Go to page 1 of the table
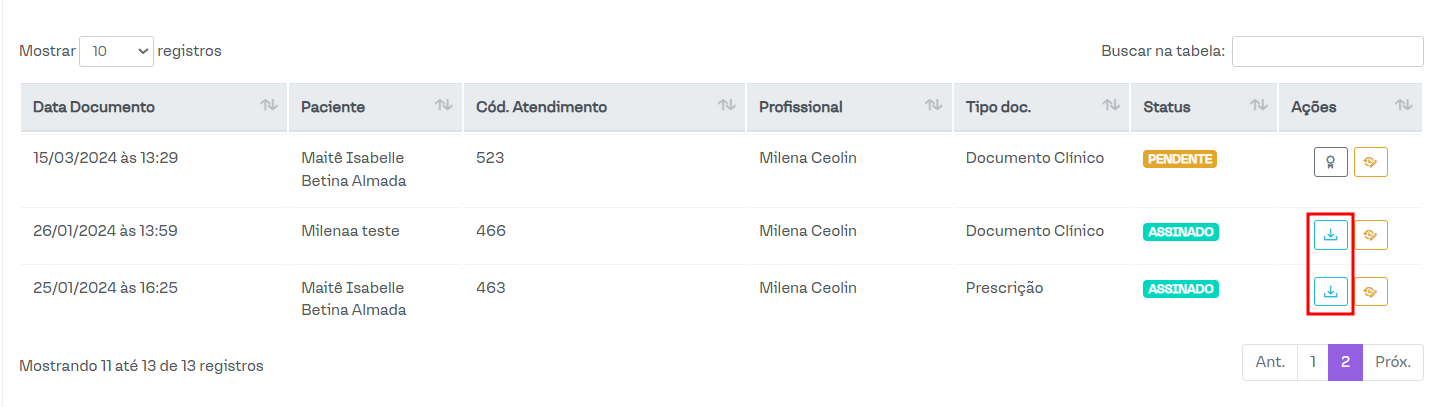The image size is (1440, 407). 1312,362
